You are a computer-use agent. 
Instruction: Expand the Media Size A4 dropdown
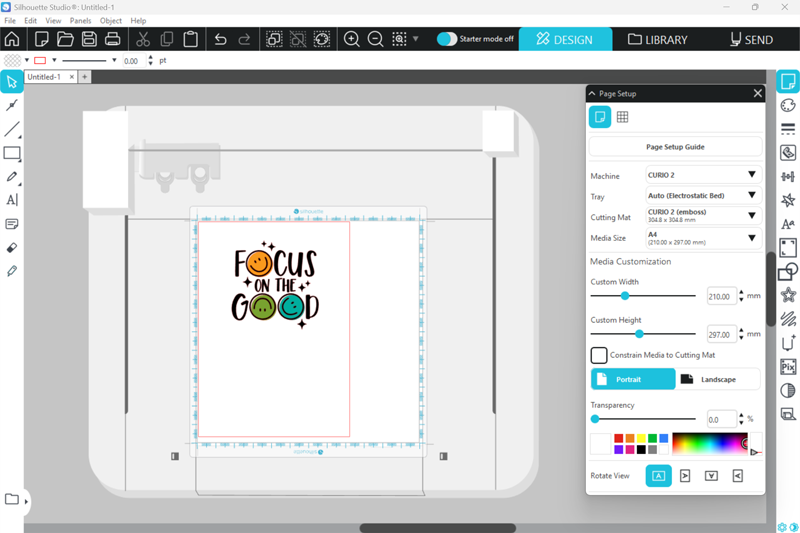tap(703, 238)
